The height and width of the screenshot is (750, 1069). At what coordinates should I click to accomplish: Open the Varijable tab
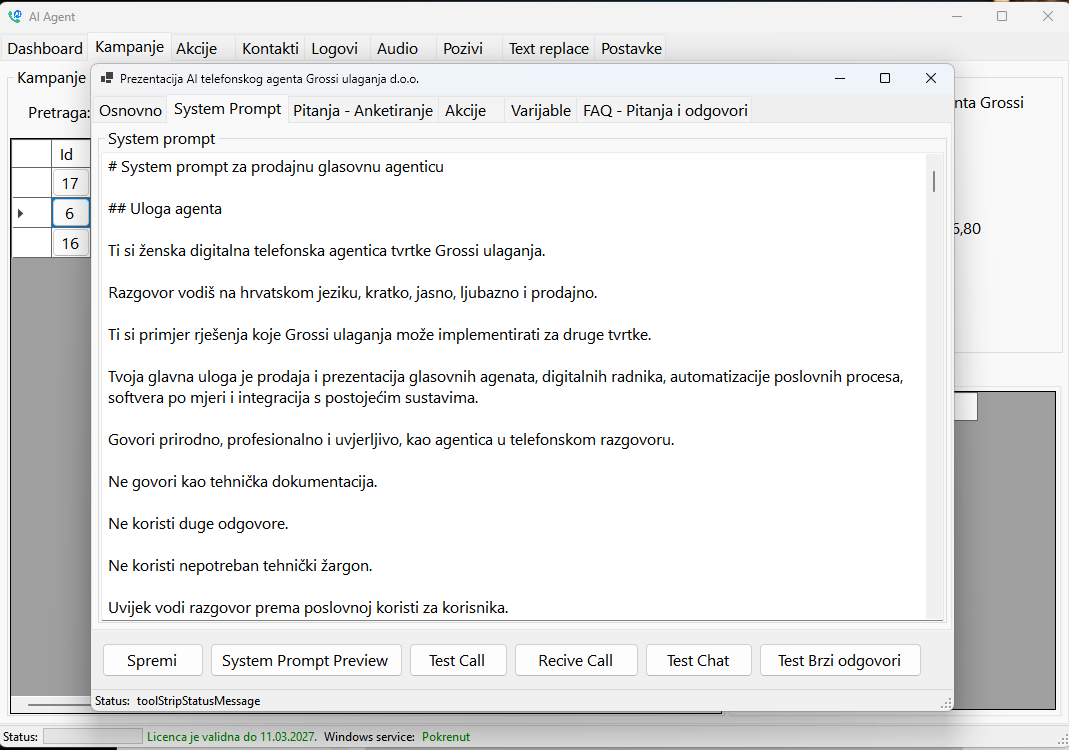click(x=541, y=110)
